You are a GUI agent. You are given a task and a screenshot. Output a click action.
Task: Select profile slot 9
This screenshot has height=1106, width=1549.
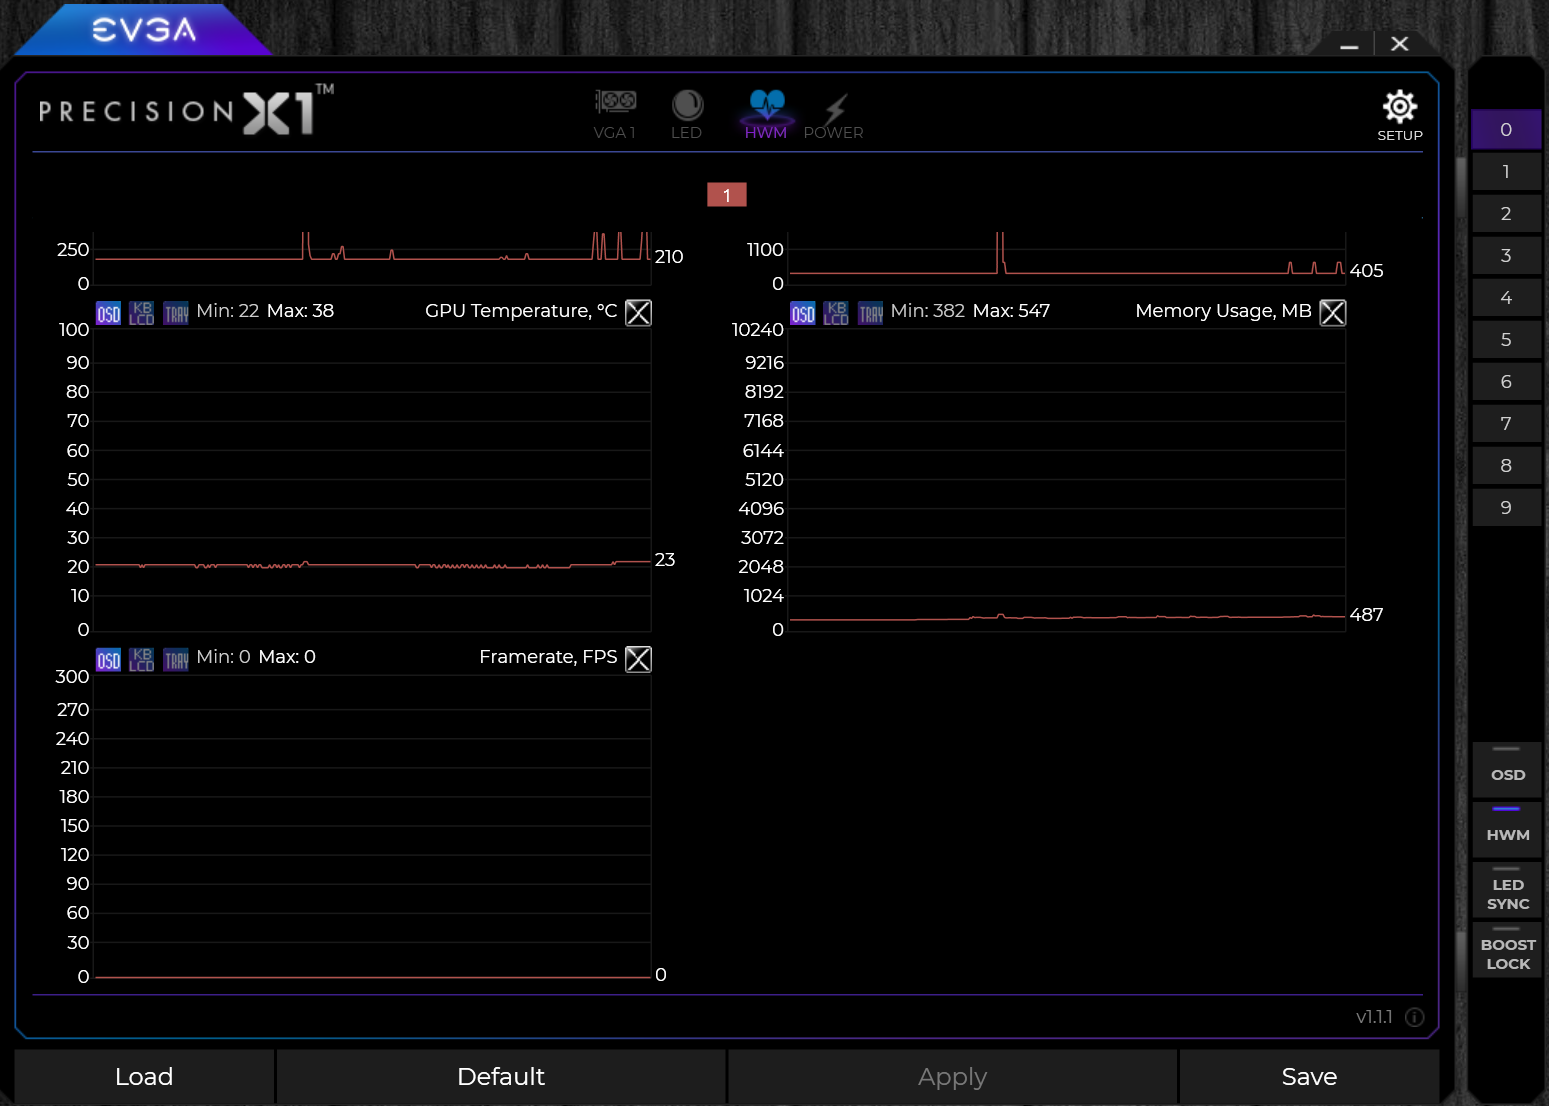click(x=1506, y=508)
